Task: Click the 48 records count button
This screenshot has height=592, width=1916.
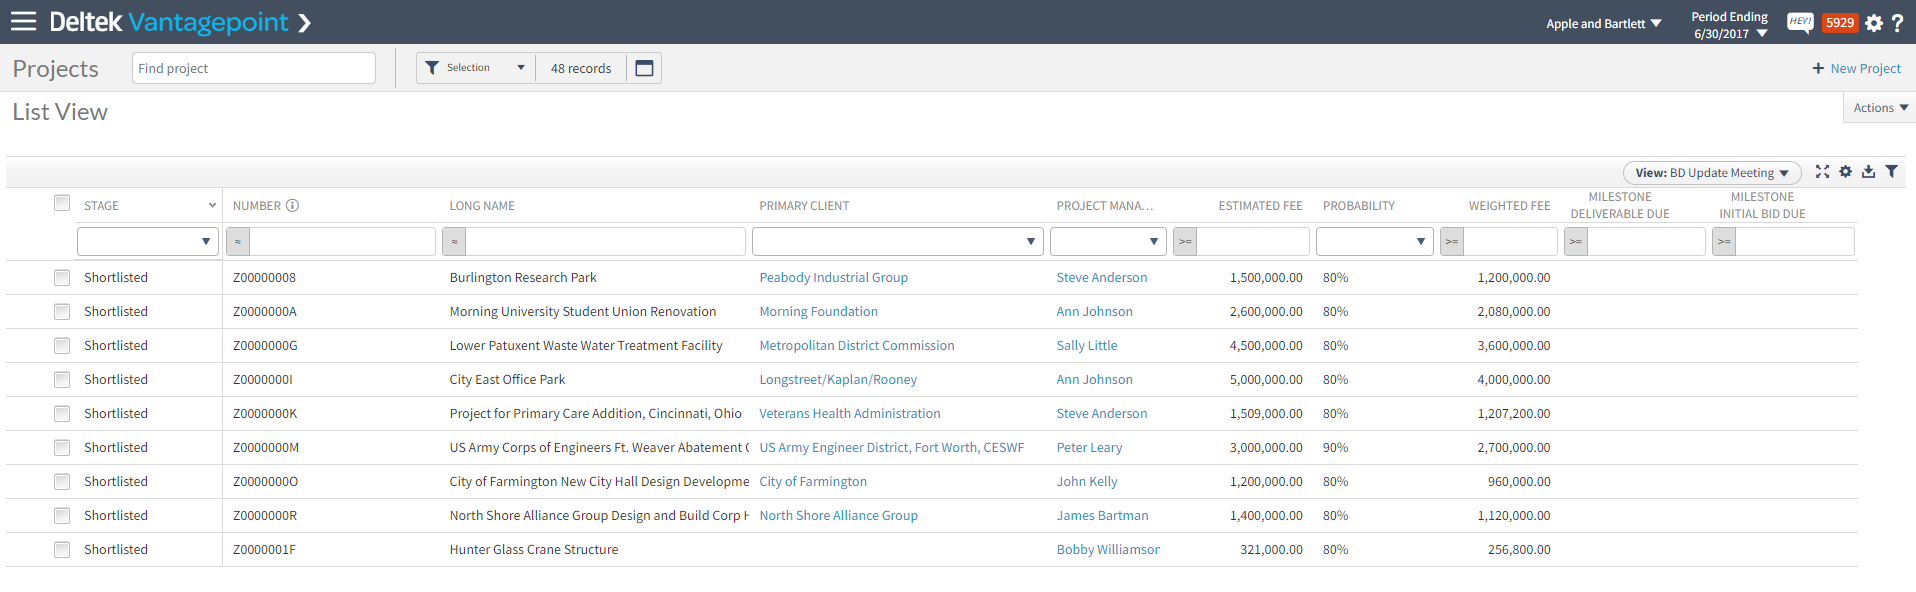Action: (x=581, y=68)
